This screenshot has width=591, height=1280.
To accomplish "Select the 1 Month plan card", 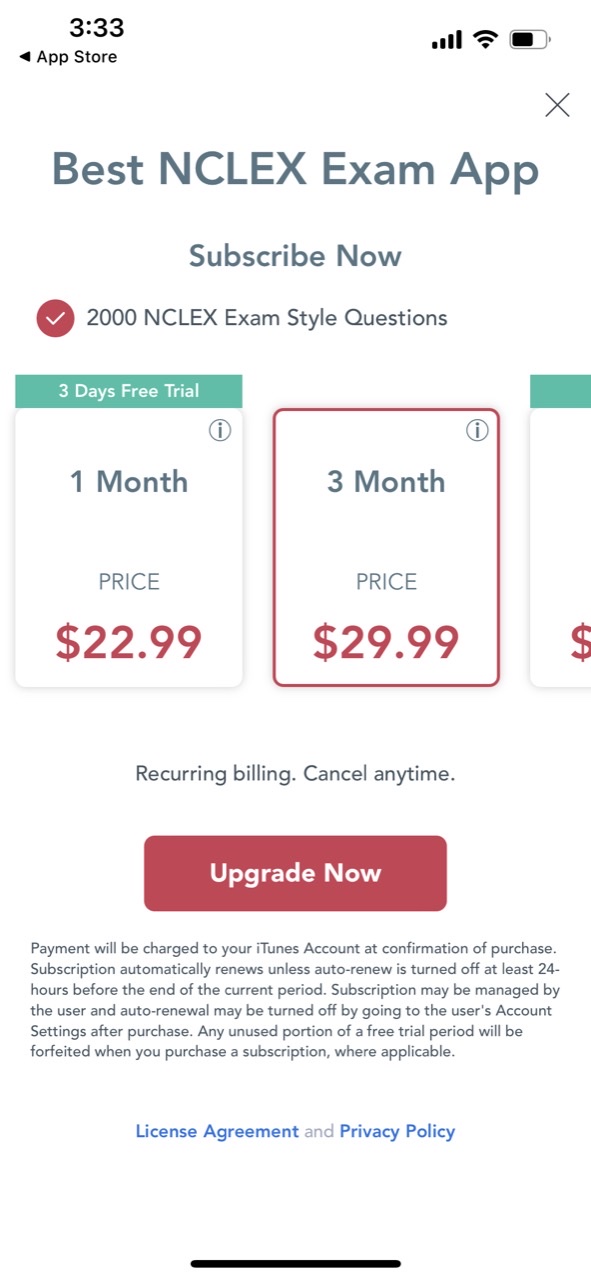I will [129, 547].
